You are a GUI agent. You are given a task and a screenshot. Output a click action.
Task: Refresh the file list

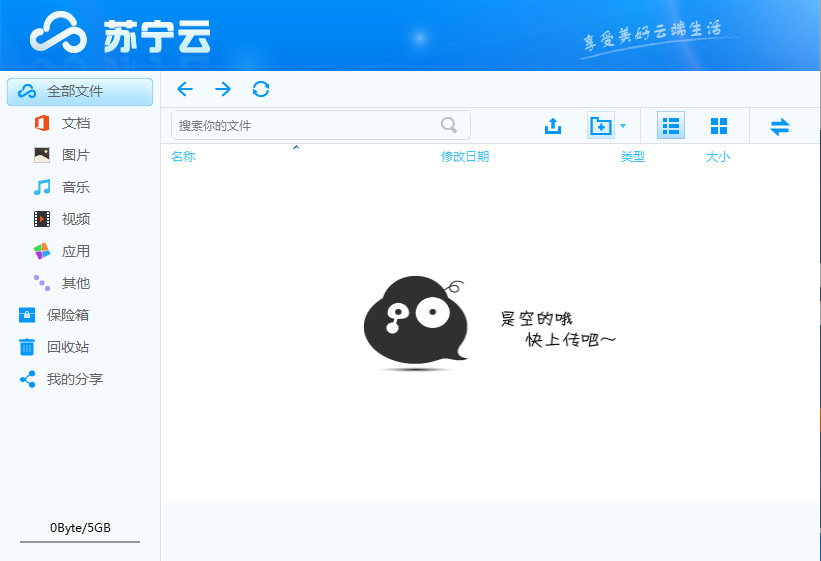(x=261, y=89)
